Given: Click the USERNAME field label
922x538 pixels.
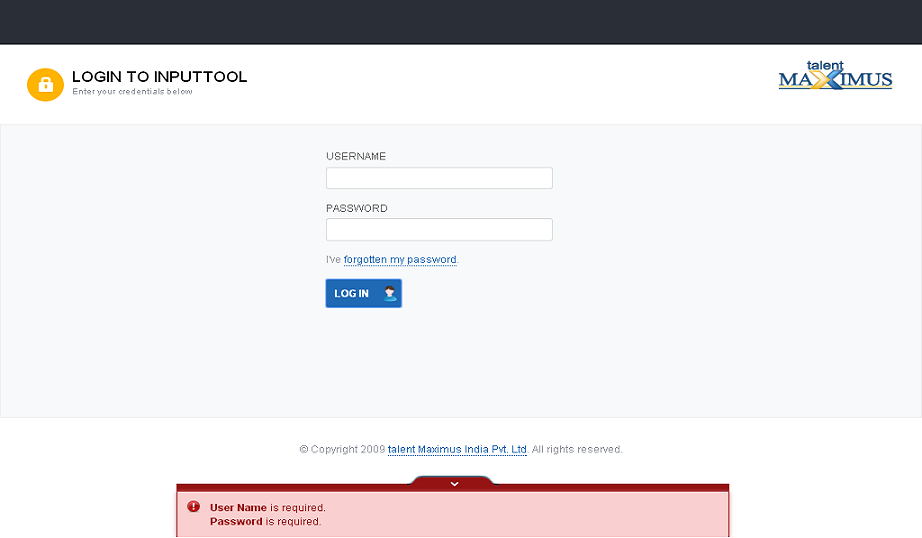Looking at the screenshot, I should [356, 157].
